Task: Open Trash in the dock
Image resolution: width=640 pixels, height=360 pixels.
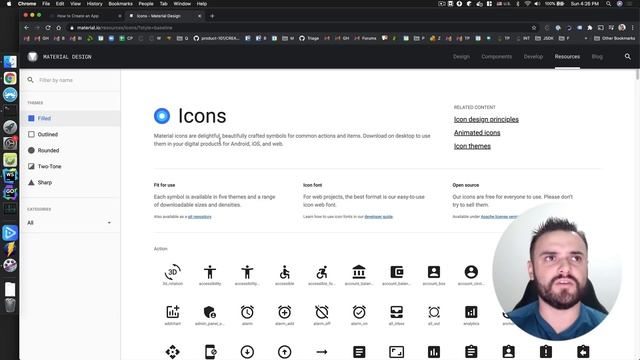Action: (10, 305)
